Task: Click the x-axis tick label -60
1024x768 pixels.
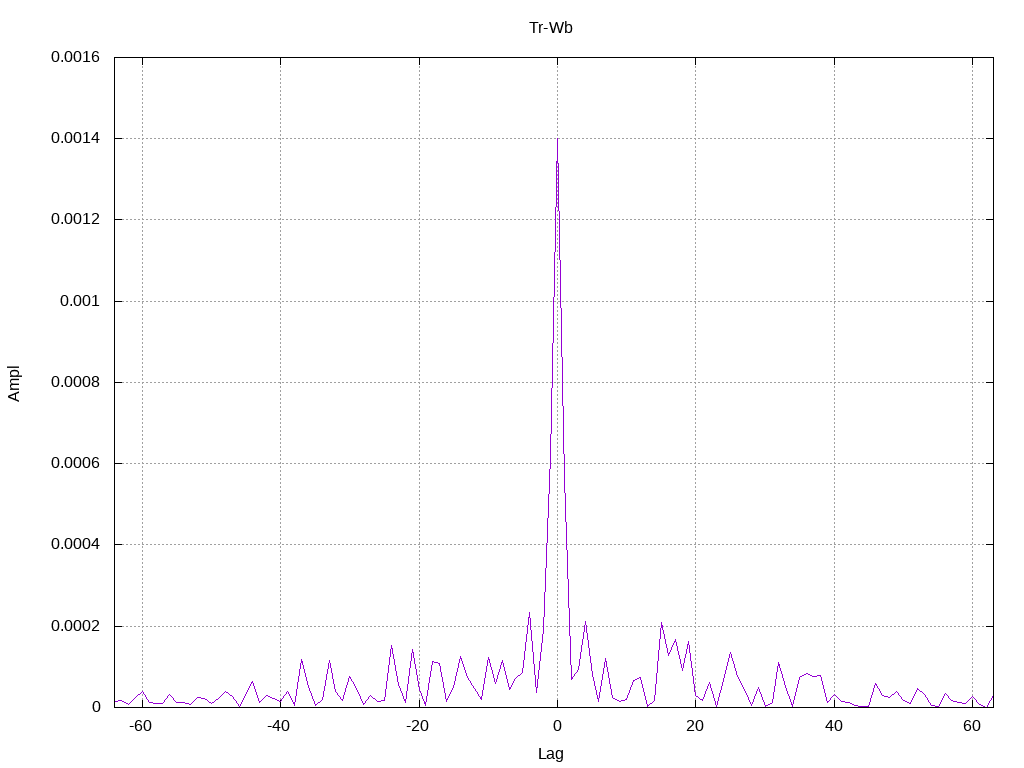Action: pyautogui.click(x=140, y=726)
